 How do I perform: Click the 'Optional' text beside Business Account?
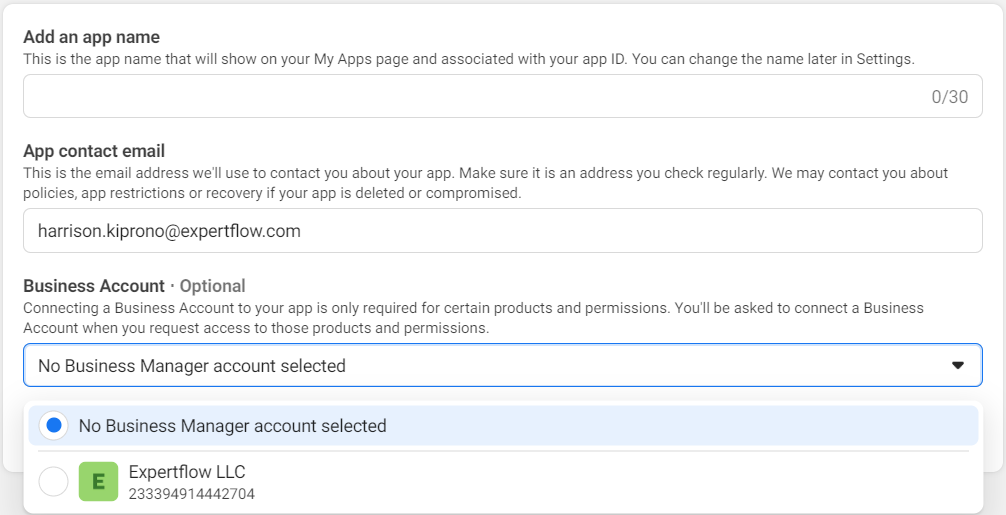tap(212, 286)
